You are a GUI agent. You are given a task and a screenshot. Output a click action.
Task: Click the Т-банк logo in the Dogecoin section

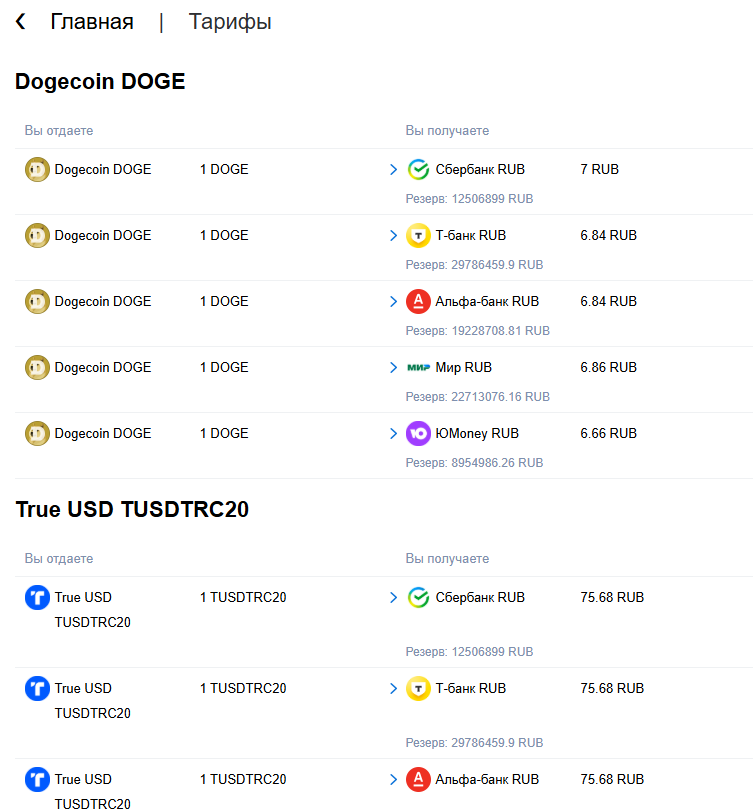[418, 235]
